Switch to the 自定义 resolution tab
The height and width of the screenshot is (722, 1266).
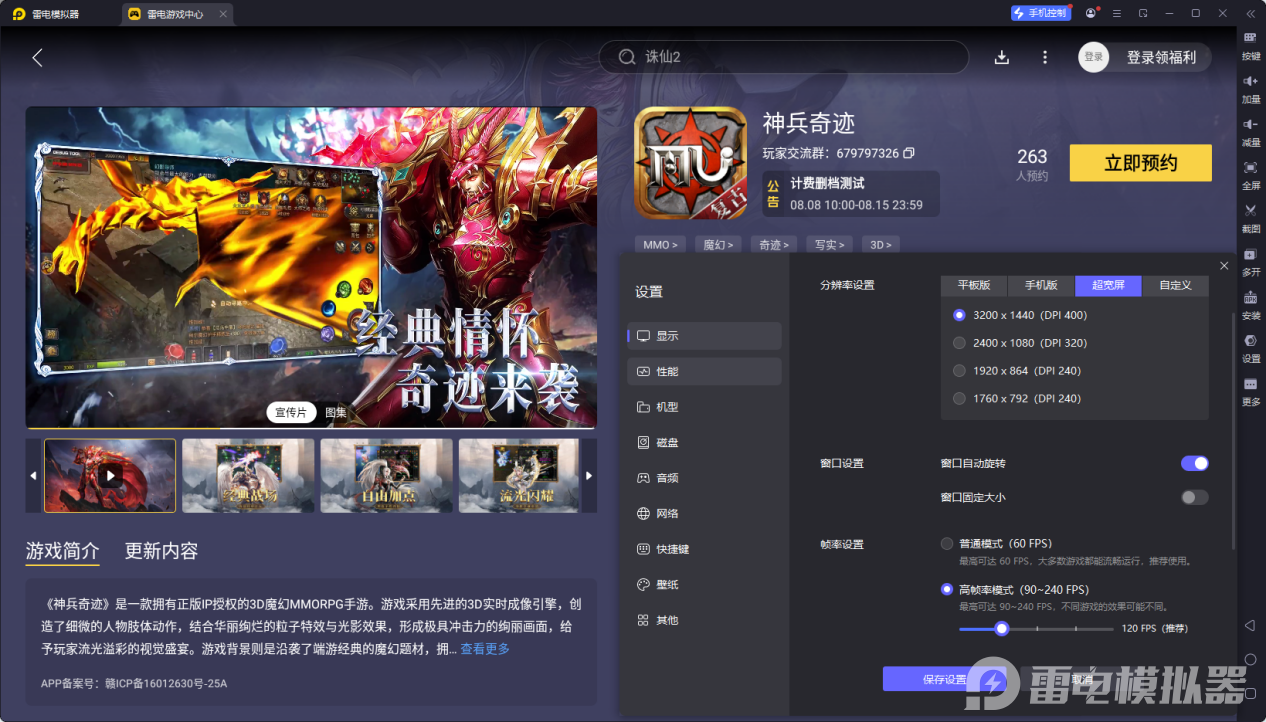1175,285
